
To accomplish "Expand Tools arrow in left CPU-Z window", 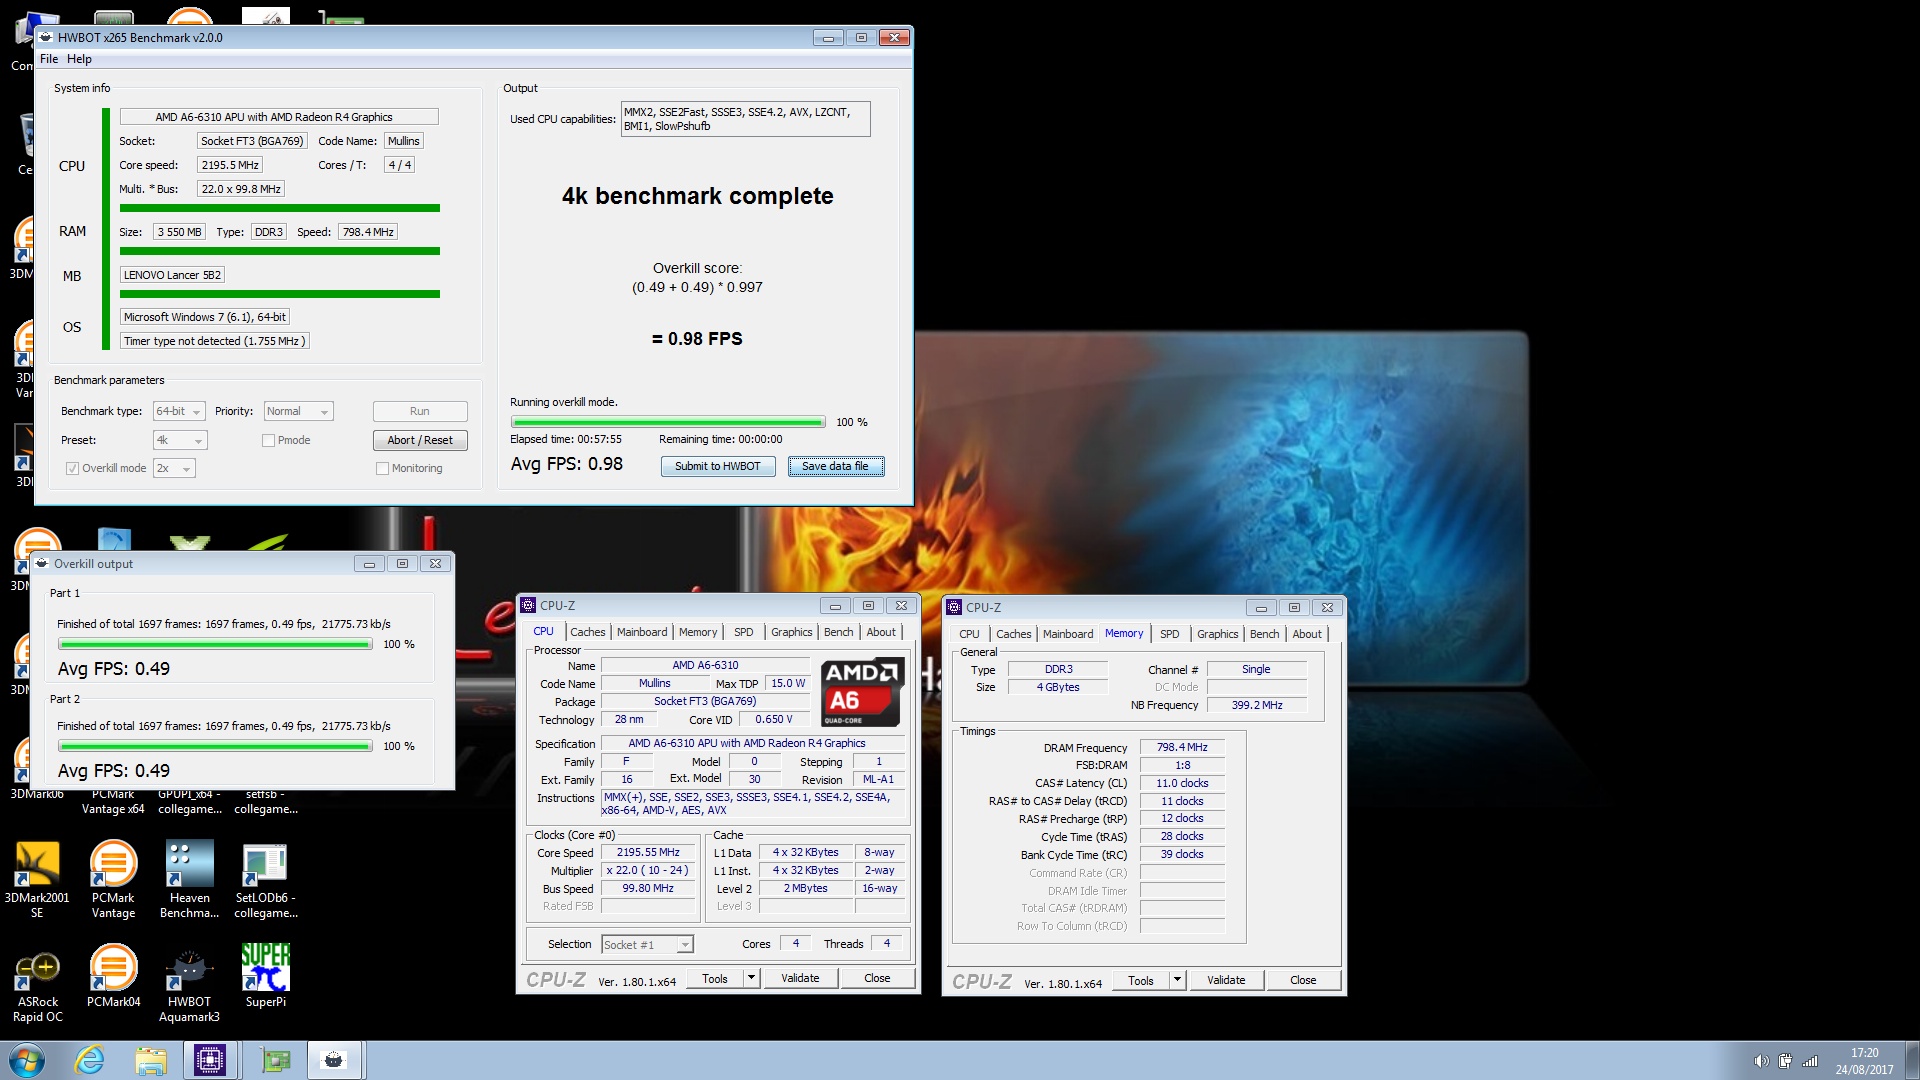I will point(752,978).
